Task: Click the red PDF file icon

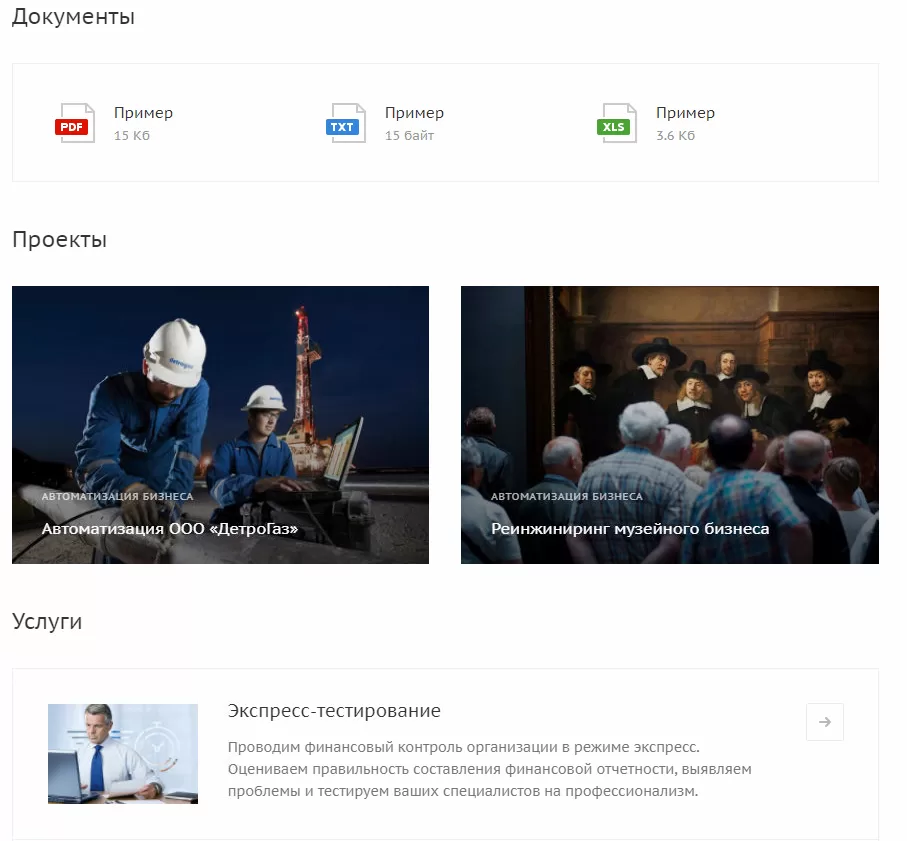Action: point(75,123)
